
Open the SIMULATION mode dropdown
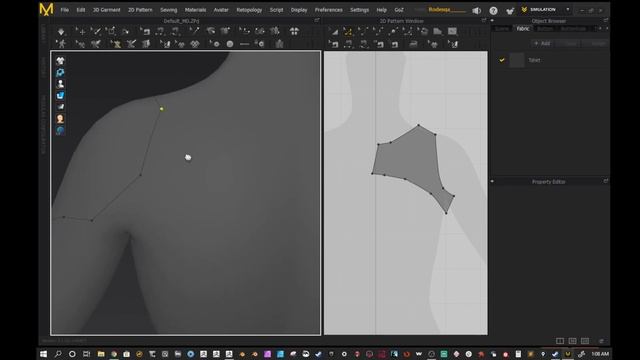point(567,9)
